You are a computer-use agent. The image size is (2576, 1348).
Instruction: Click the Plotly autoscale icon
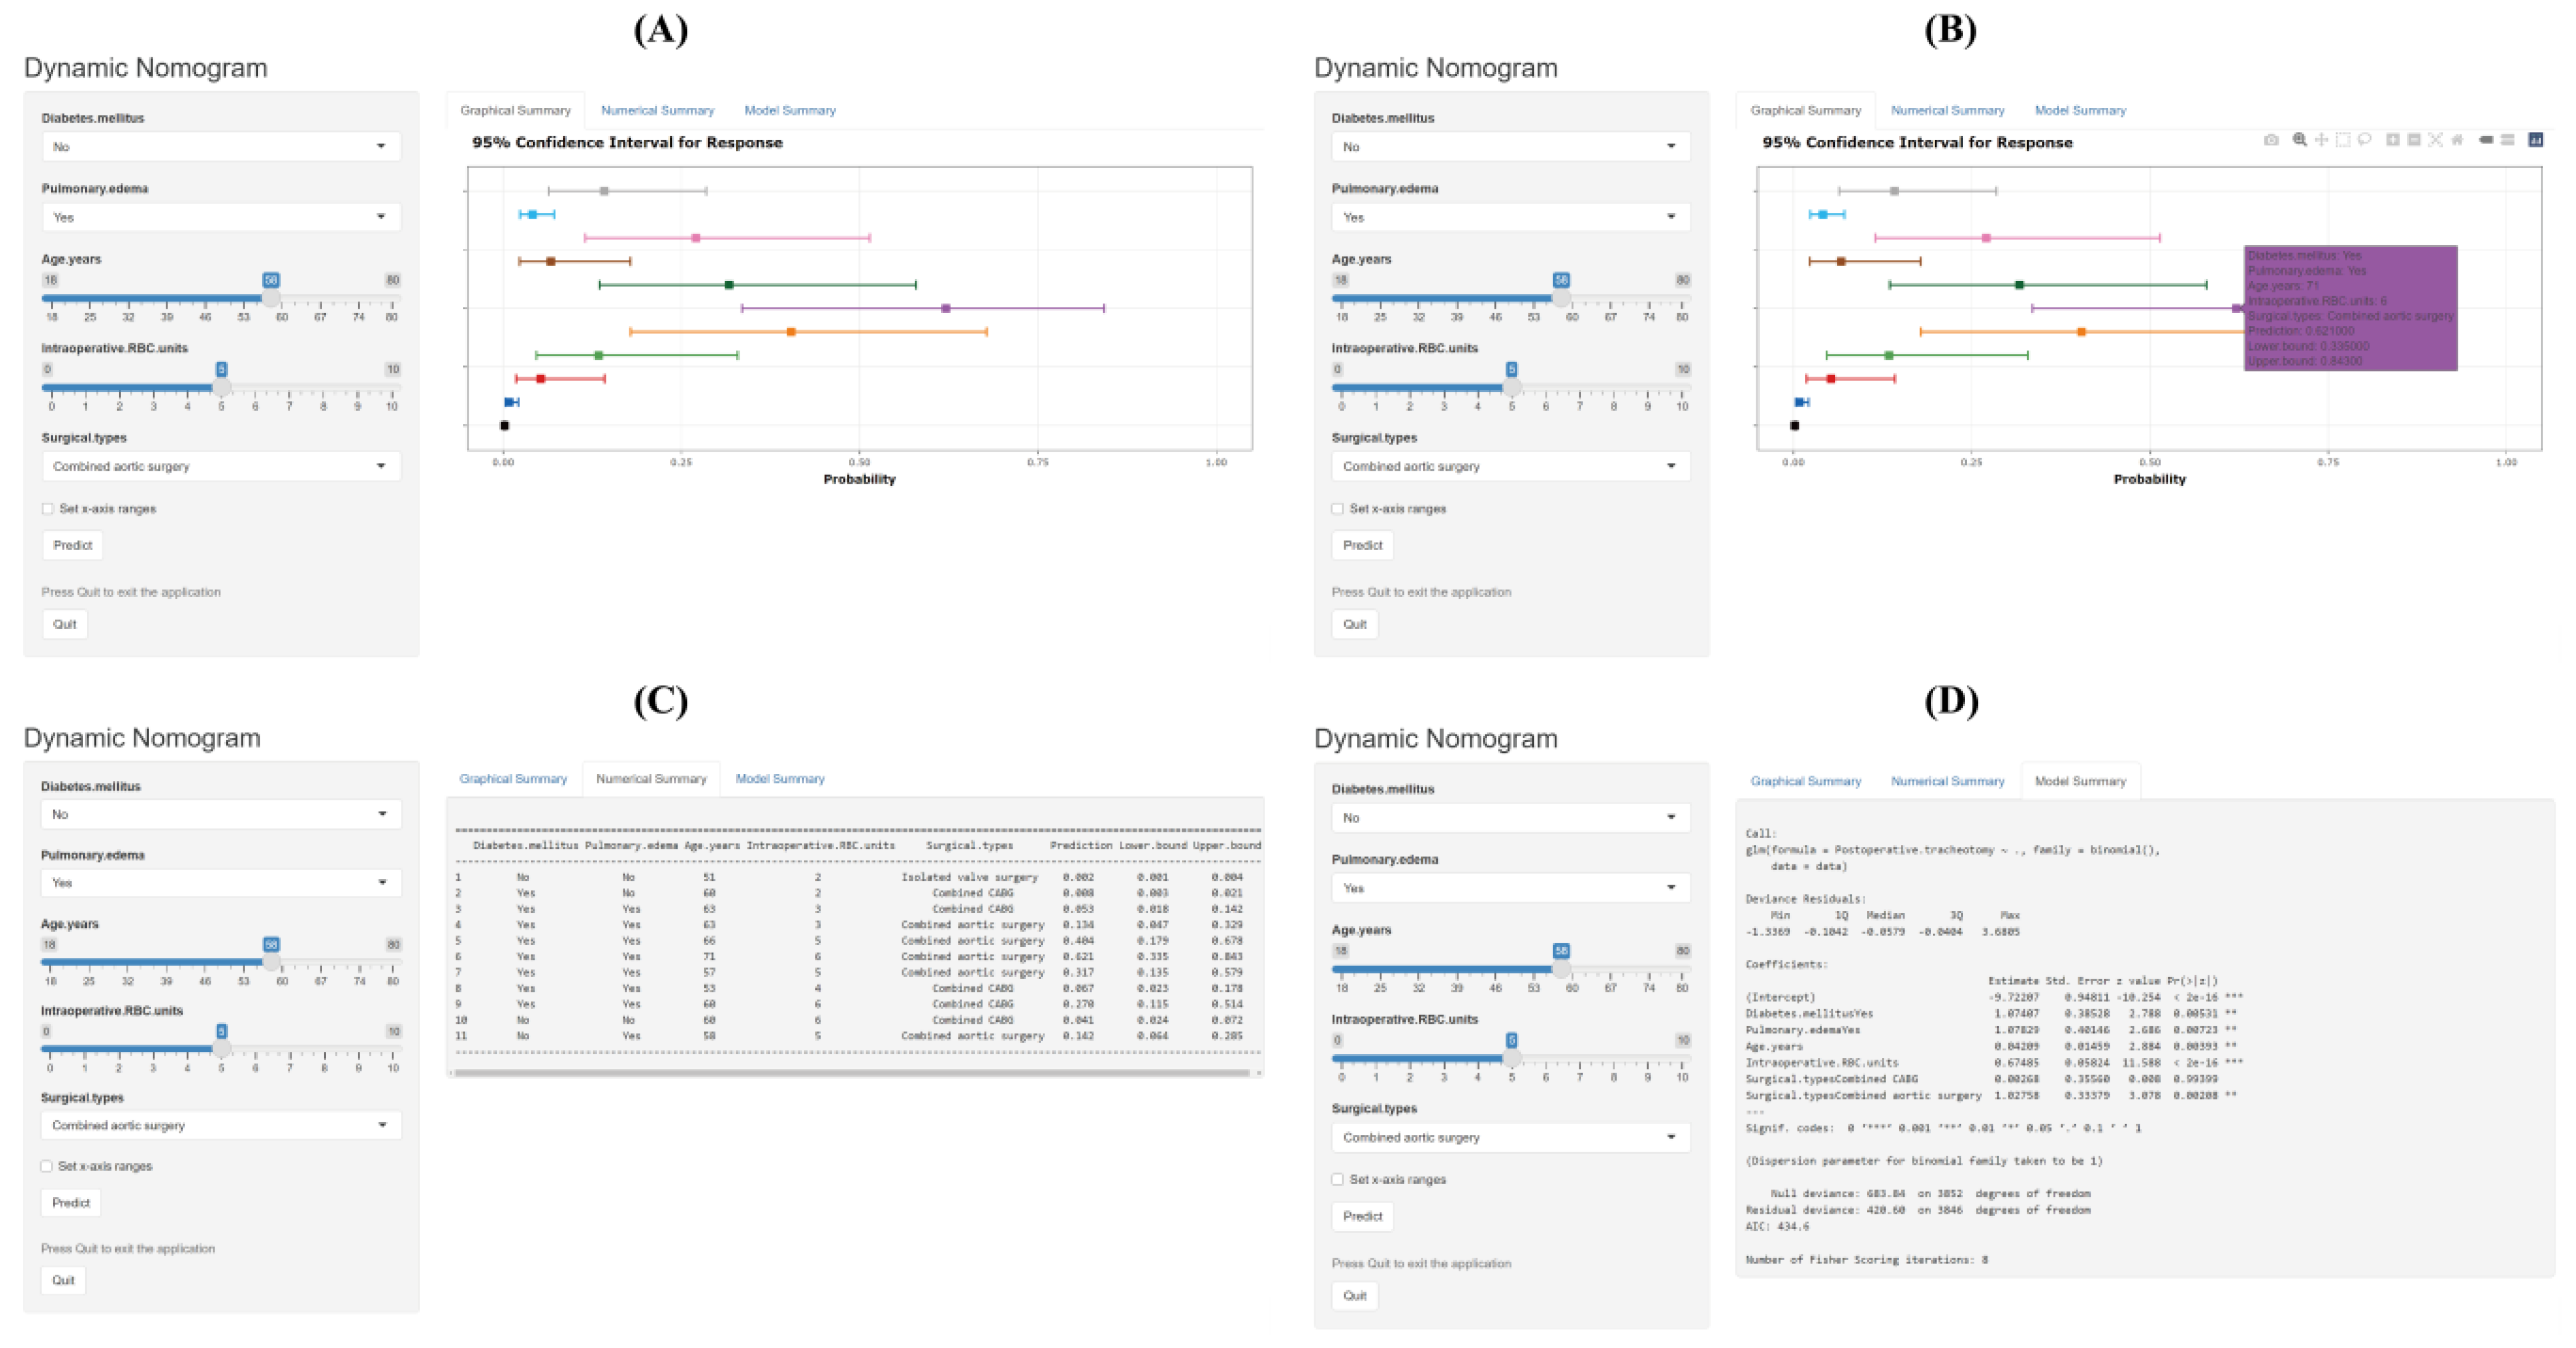click(2435, 140)
